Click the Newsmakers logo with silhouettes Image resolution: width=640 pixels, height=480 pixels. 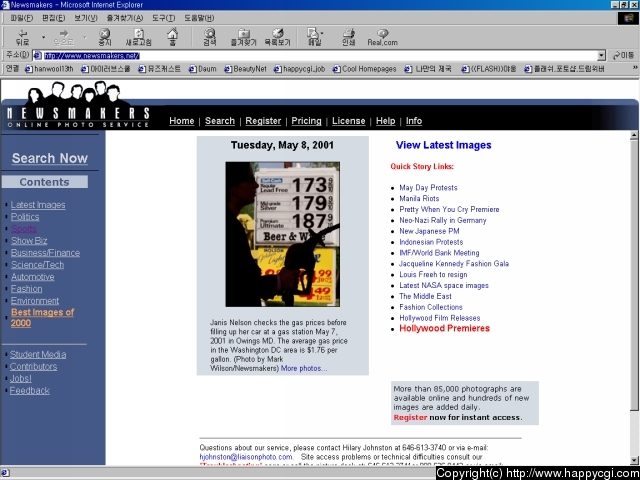click(78, 105)
